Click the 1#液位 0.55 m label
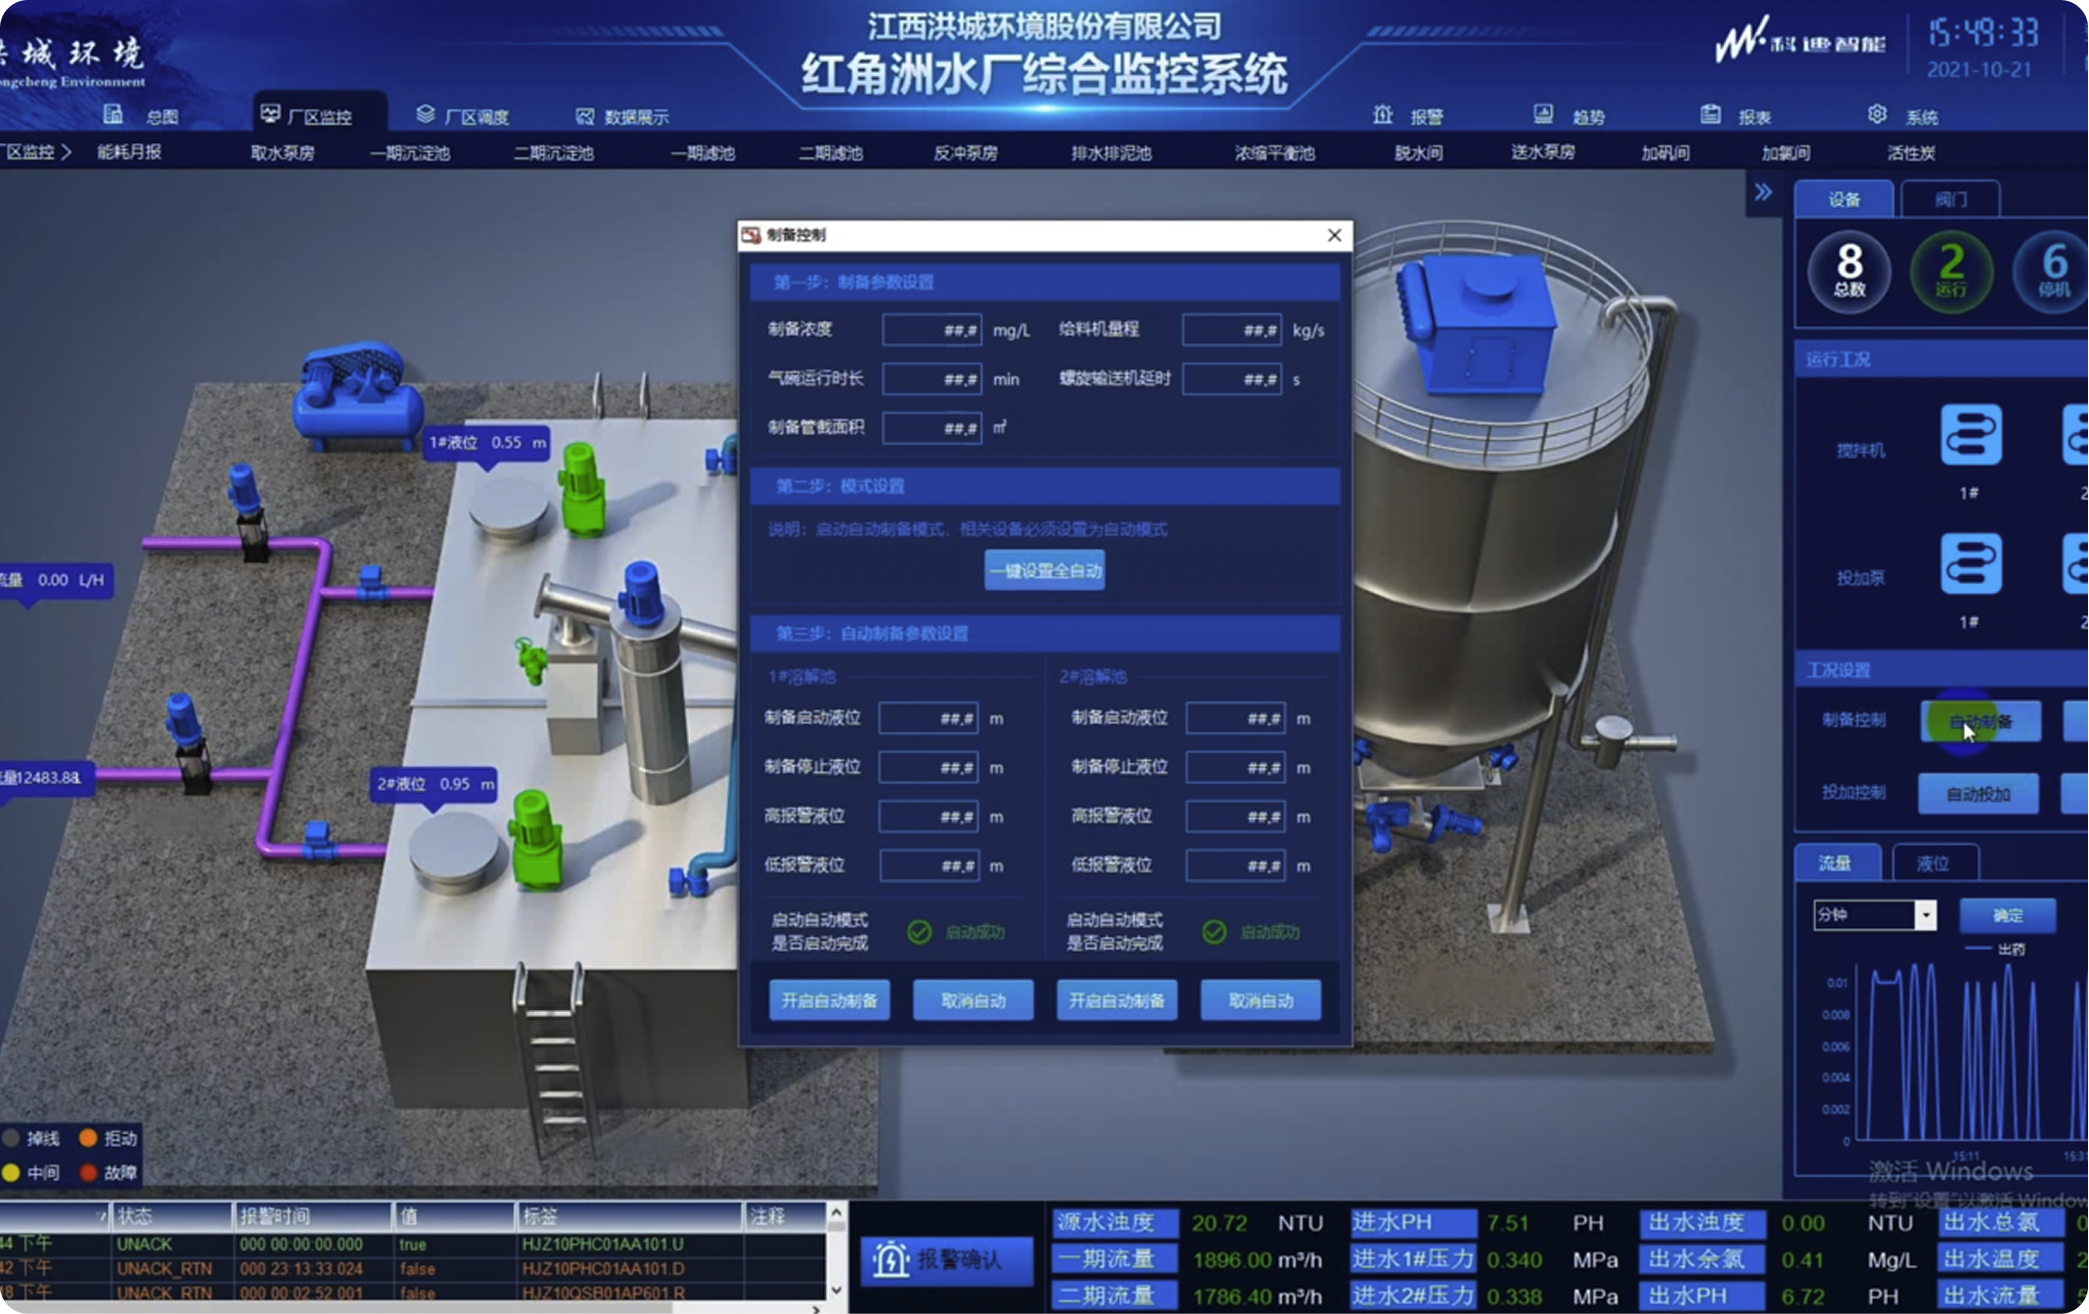 pos(487,443)
